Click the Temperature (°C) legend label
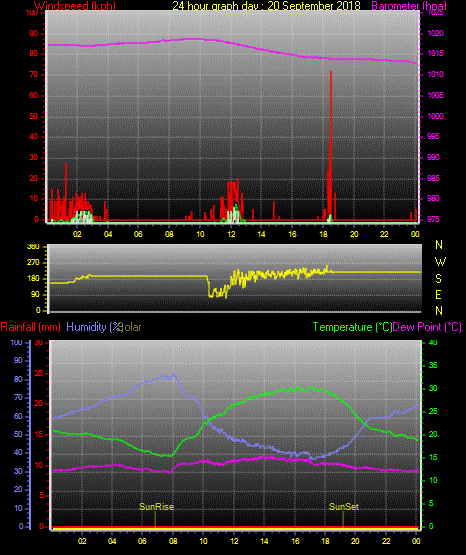This screenshot has width=466, height=555. tap(352, 327)
